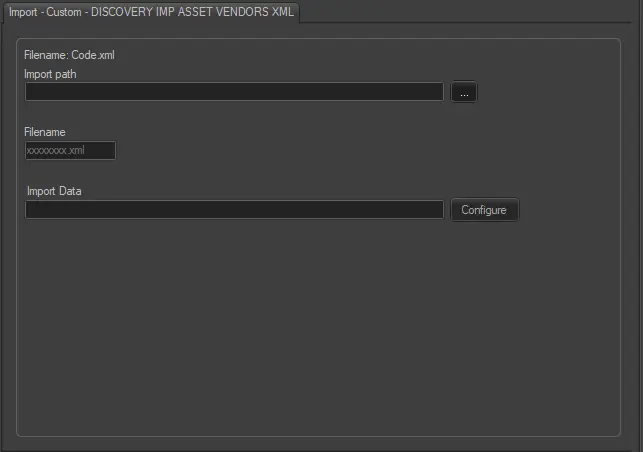The height and width of the screenshot is (452, 643).
Task: Set focus to the field beside the "..." button
Action: [x=234, y=92]
